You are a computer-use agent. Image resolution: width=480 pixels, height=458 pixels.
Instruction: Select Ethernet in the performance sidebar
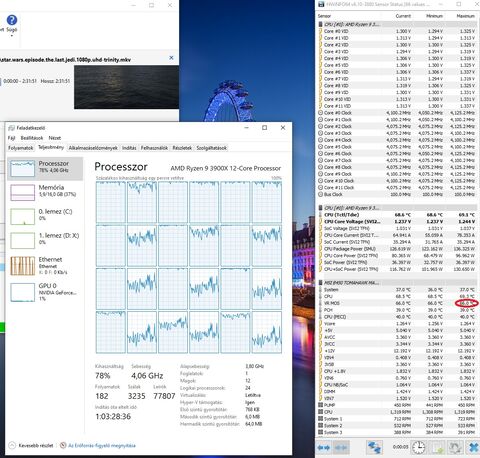pos(45,265)
